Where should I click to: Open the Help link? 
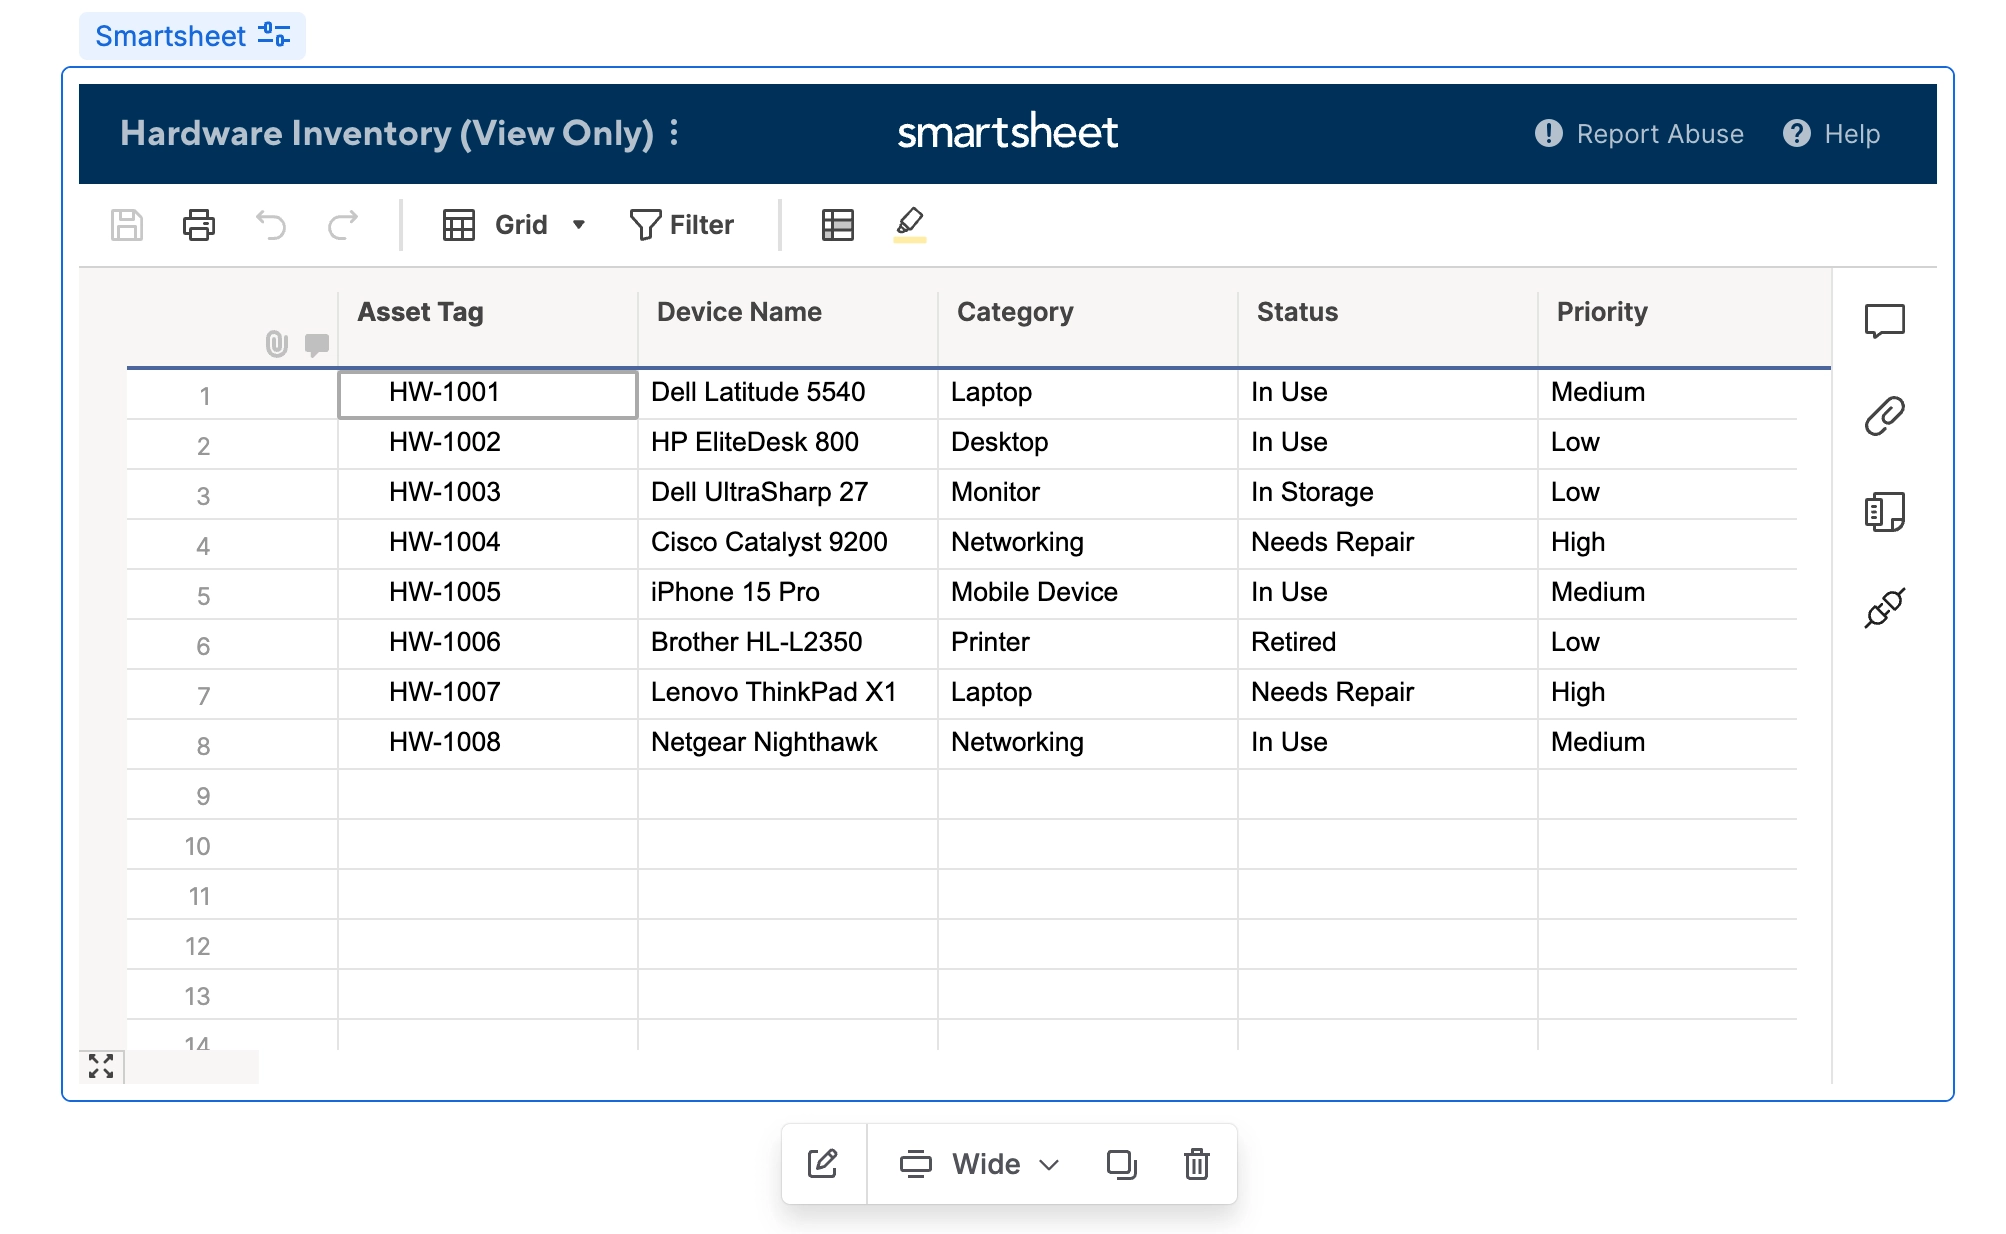coord(1832,134)
